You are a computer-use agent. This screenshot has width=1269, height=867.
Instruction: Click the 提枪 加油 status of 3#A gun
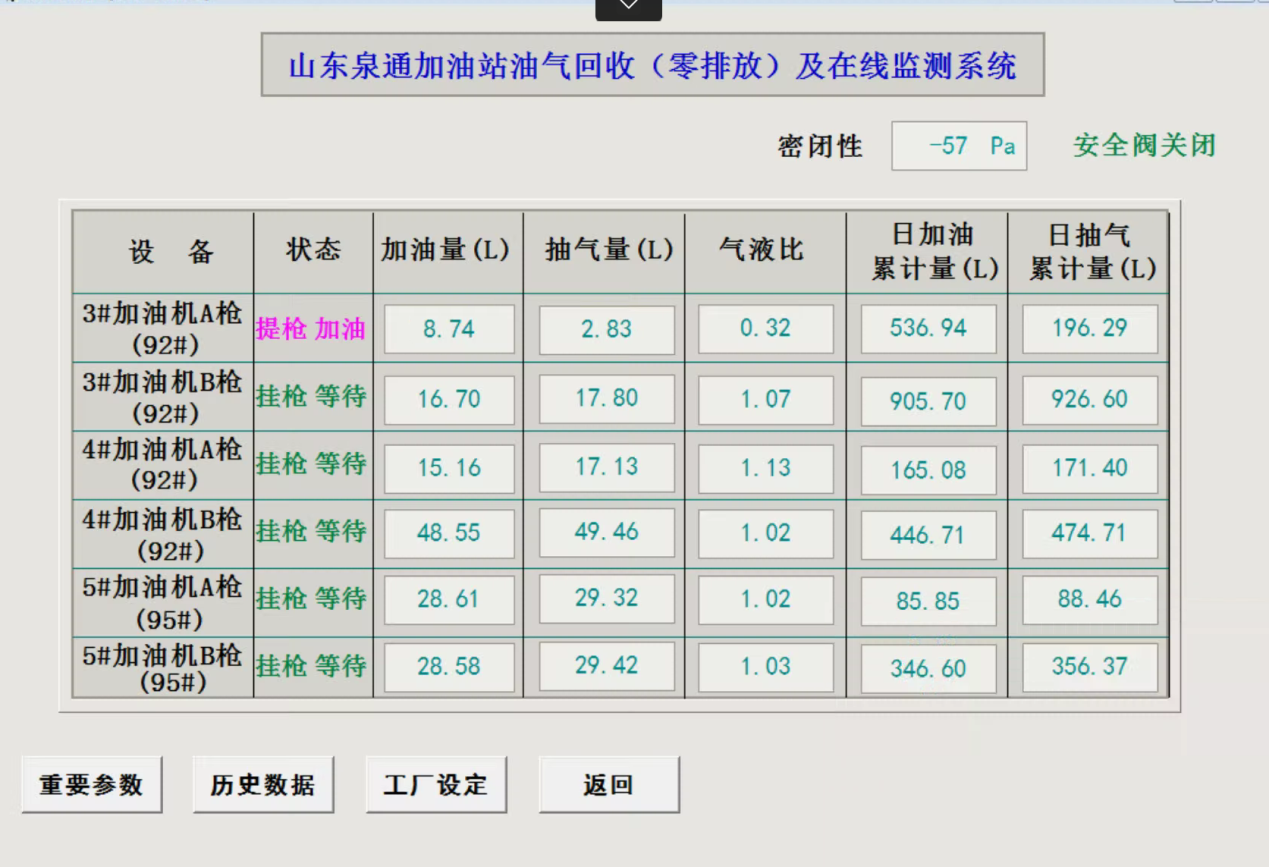tap(311, 329)
